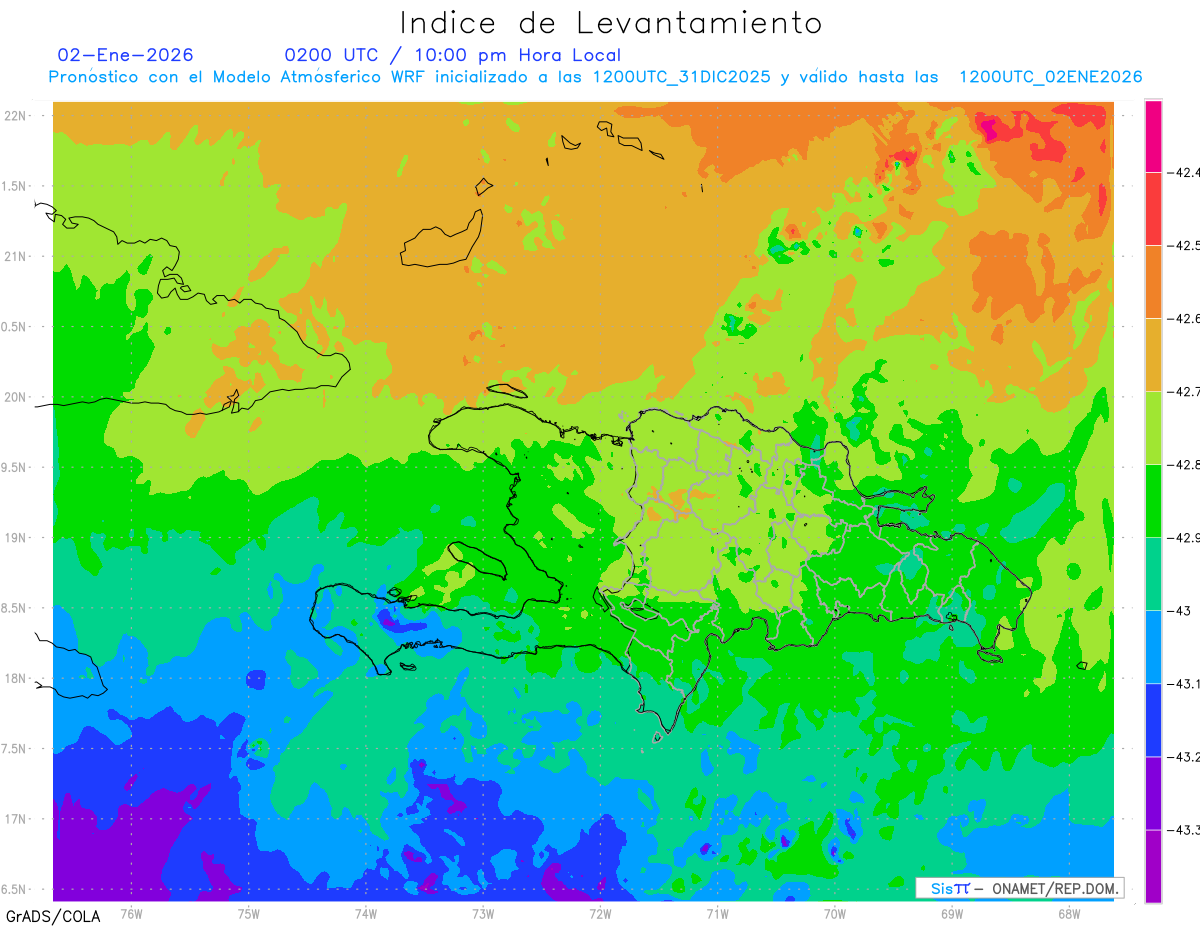Click the colorbar value '-42.7'

tap(1184, 392)
